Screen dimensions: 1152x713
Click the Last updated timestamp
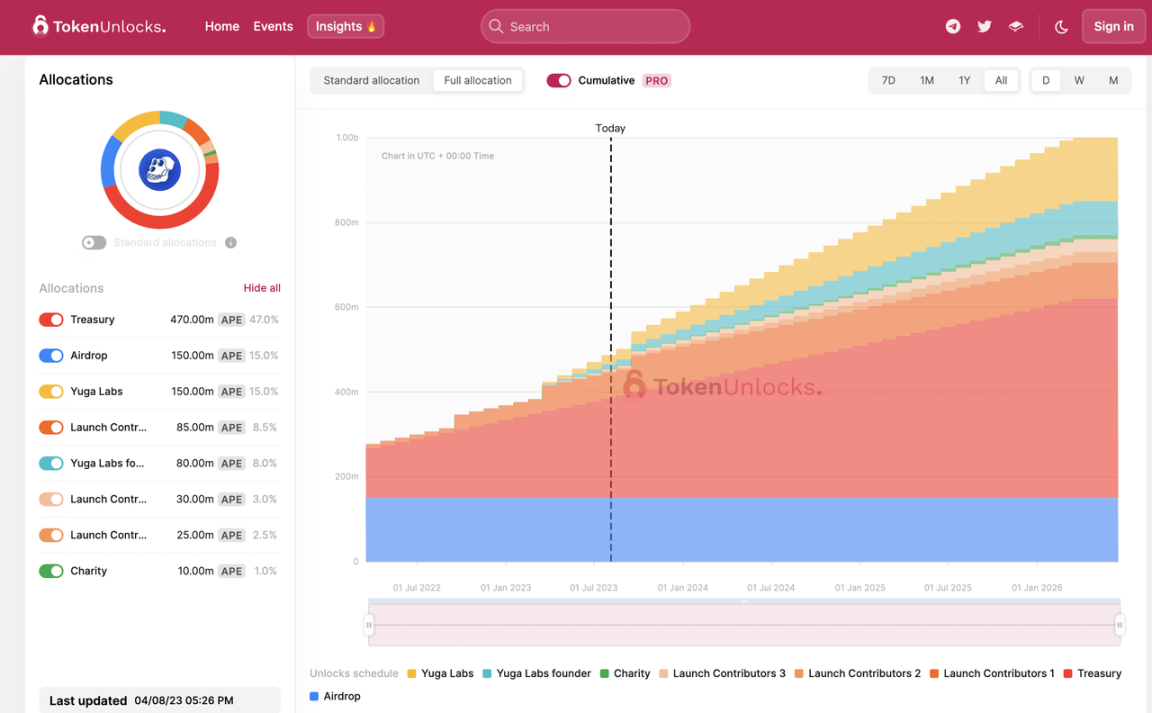pos(184,701)
